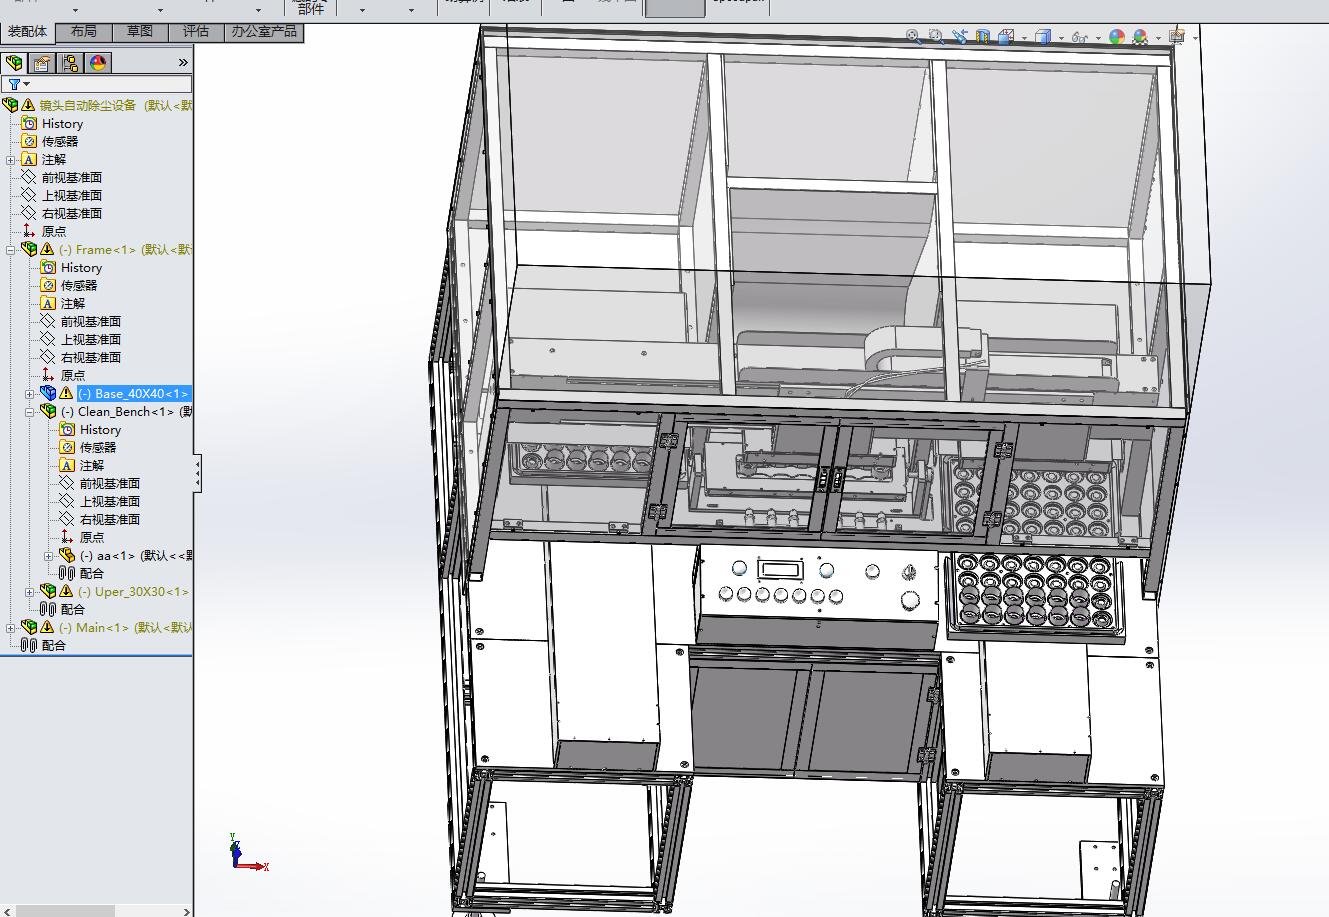The image size is (1329, 917).
Task: Select the 草图 tab
Action: click(x=140, y=32)
